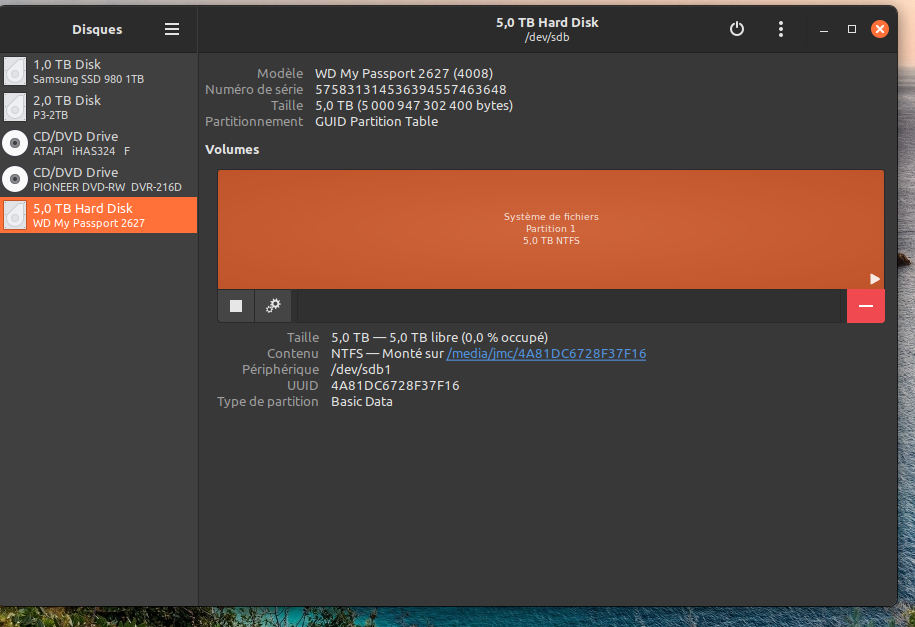Open the /media/jmc/4A81DC6728F37F16 mount link
915x627 pixels.
tap(546, 353)
